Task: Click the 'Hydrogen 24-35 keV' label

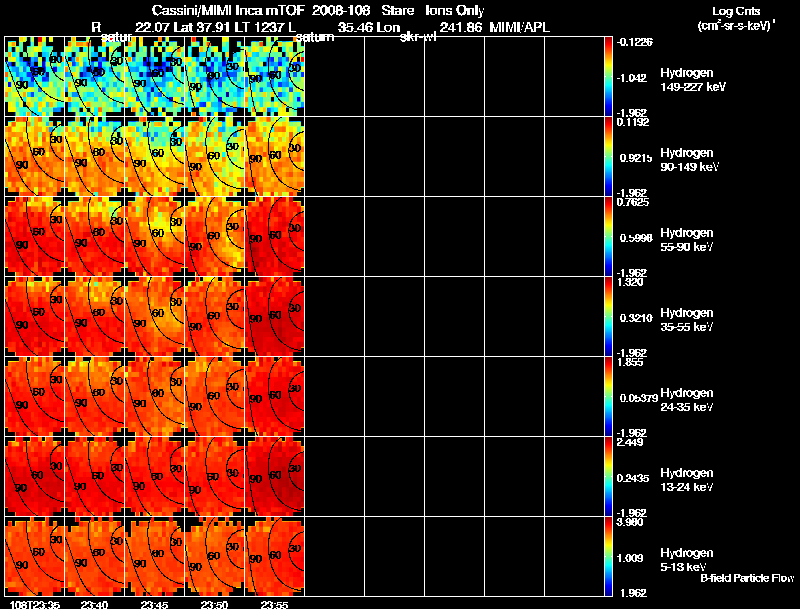Action: [687, 400]
